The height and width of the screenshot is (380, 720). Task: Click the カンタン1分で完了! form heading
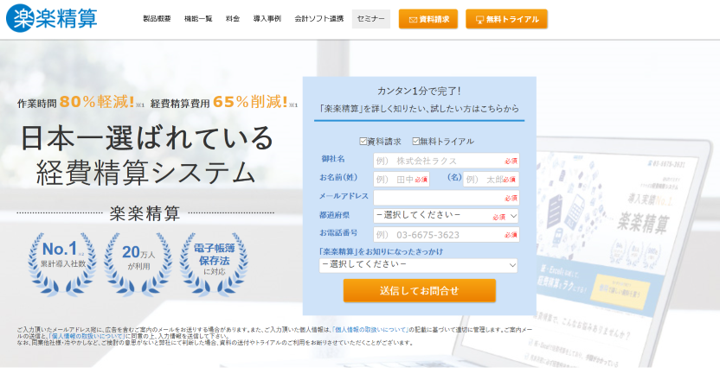pos(419,91)
